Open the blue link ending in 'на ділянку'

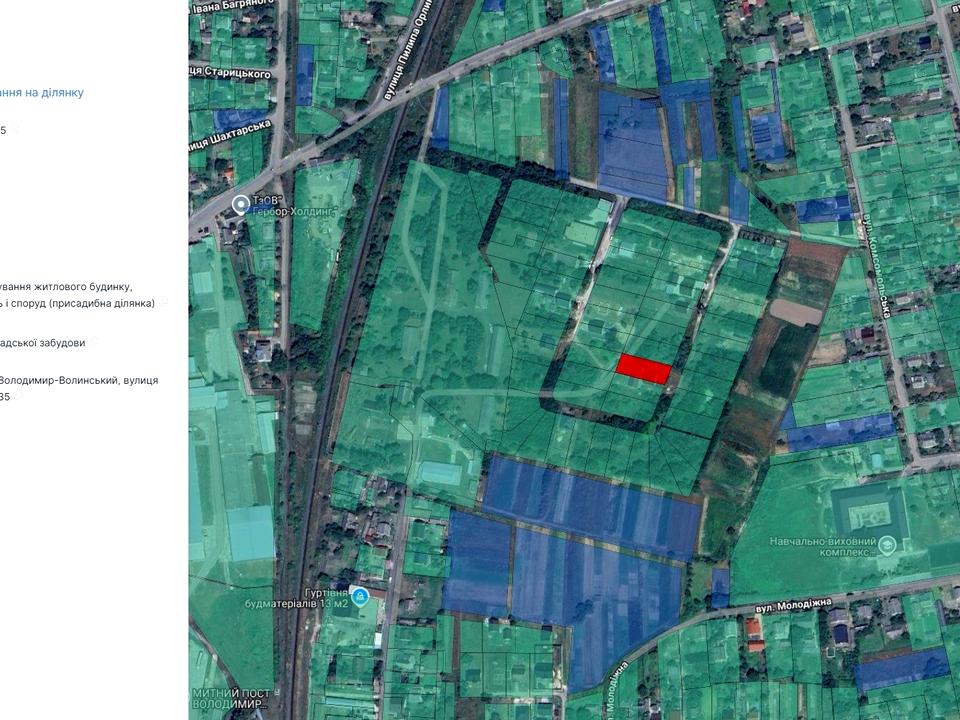click(42, 93)
